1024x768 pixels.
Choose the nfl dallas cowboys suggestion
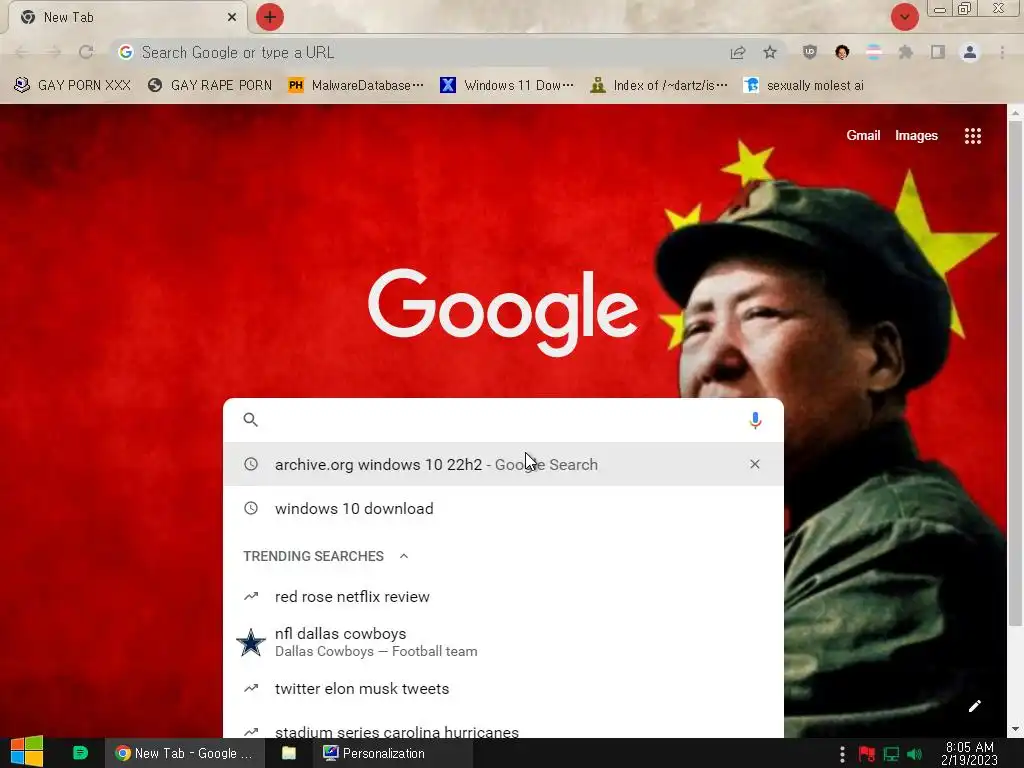tap(503, 642)
